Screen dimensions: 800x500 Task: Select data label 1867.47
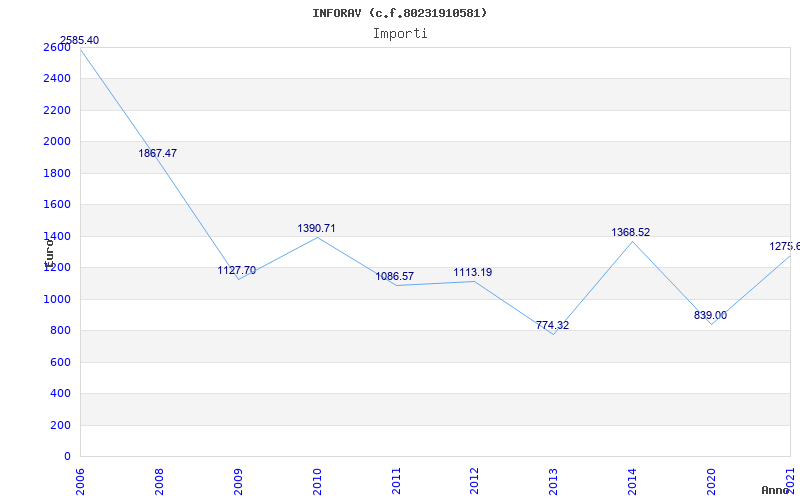point(158,153)
